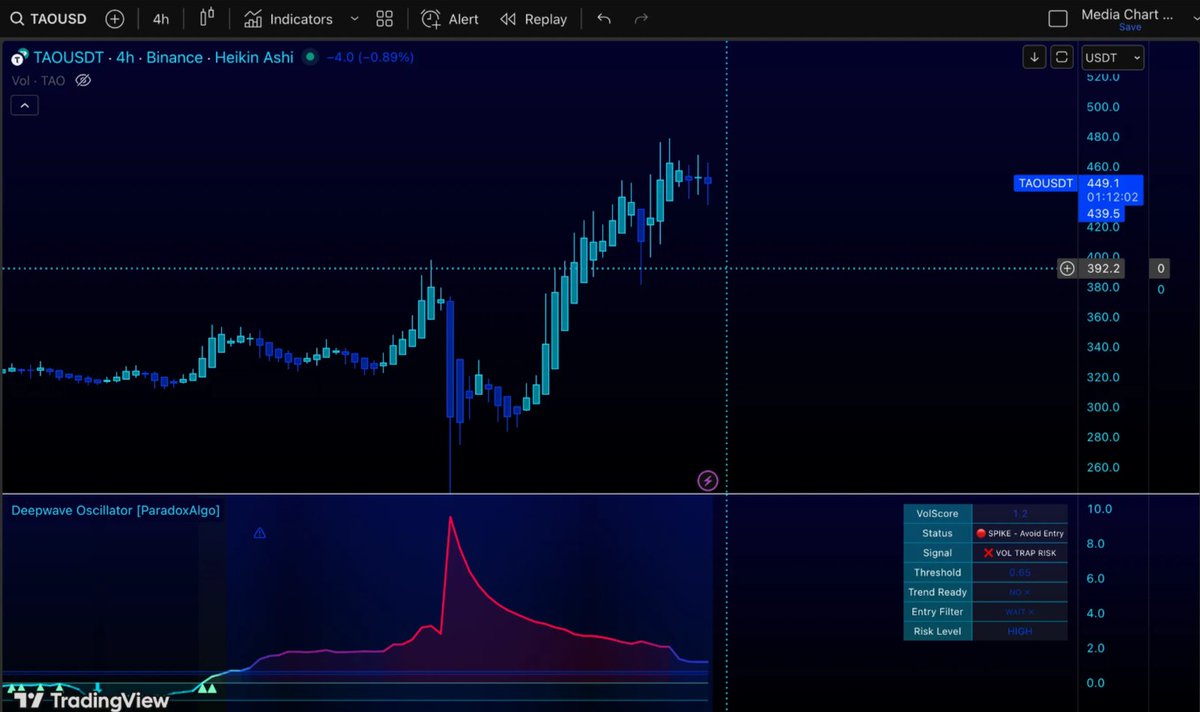Click the VOL TRAP RISK signal cell
This screenshot has width=1200, height=712.
[x=1020, y=553]
